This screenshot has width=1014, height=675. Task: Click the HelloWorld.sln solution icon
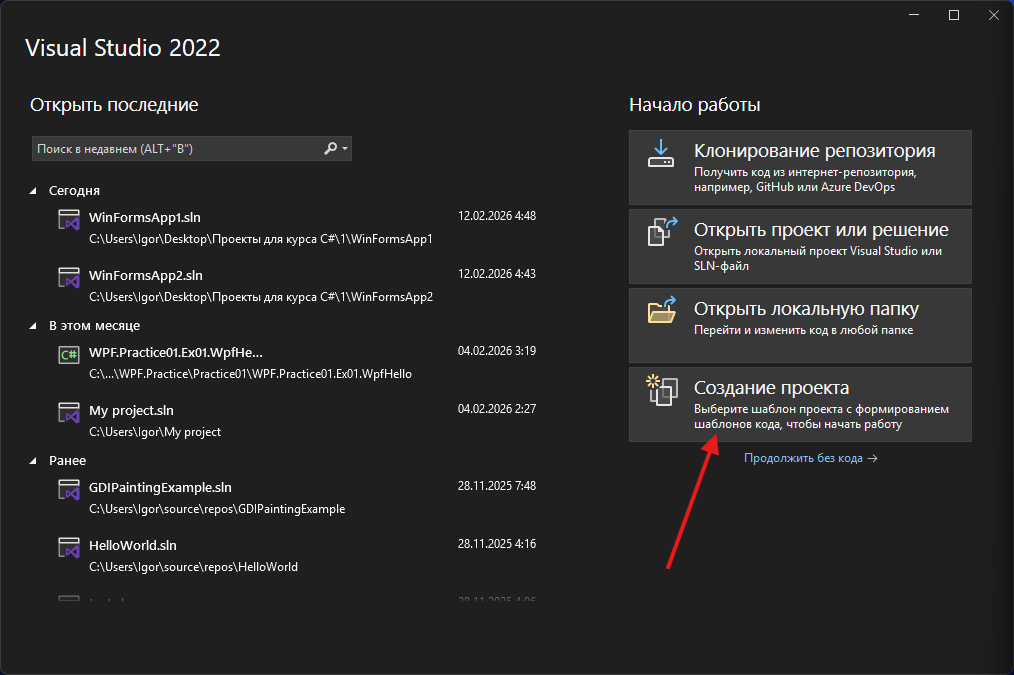(x=69, y=548)
